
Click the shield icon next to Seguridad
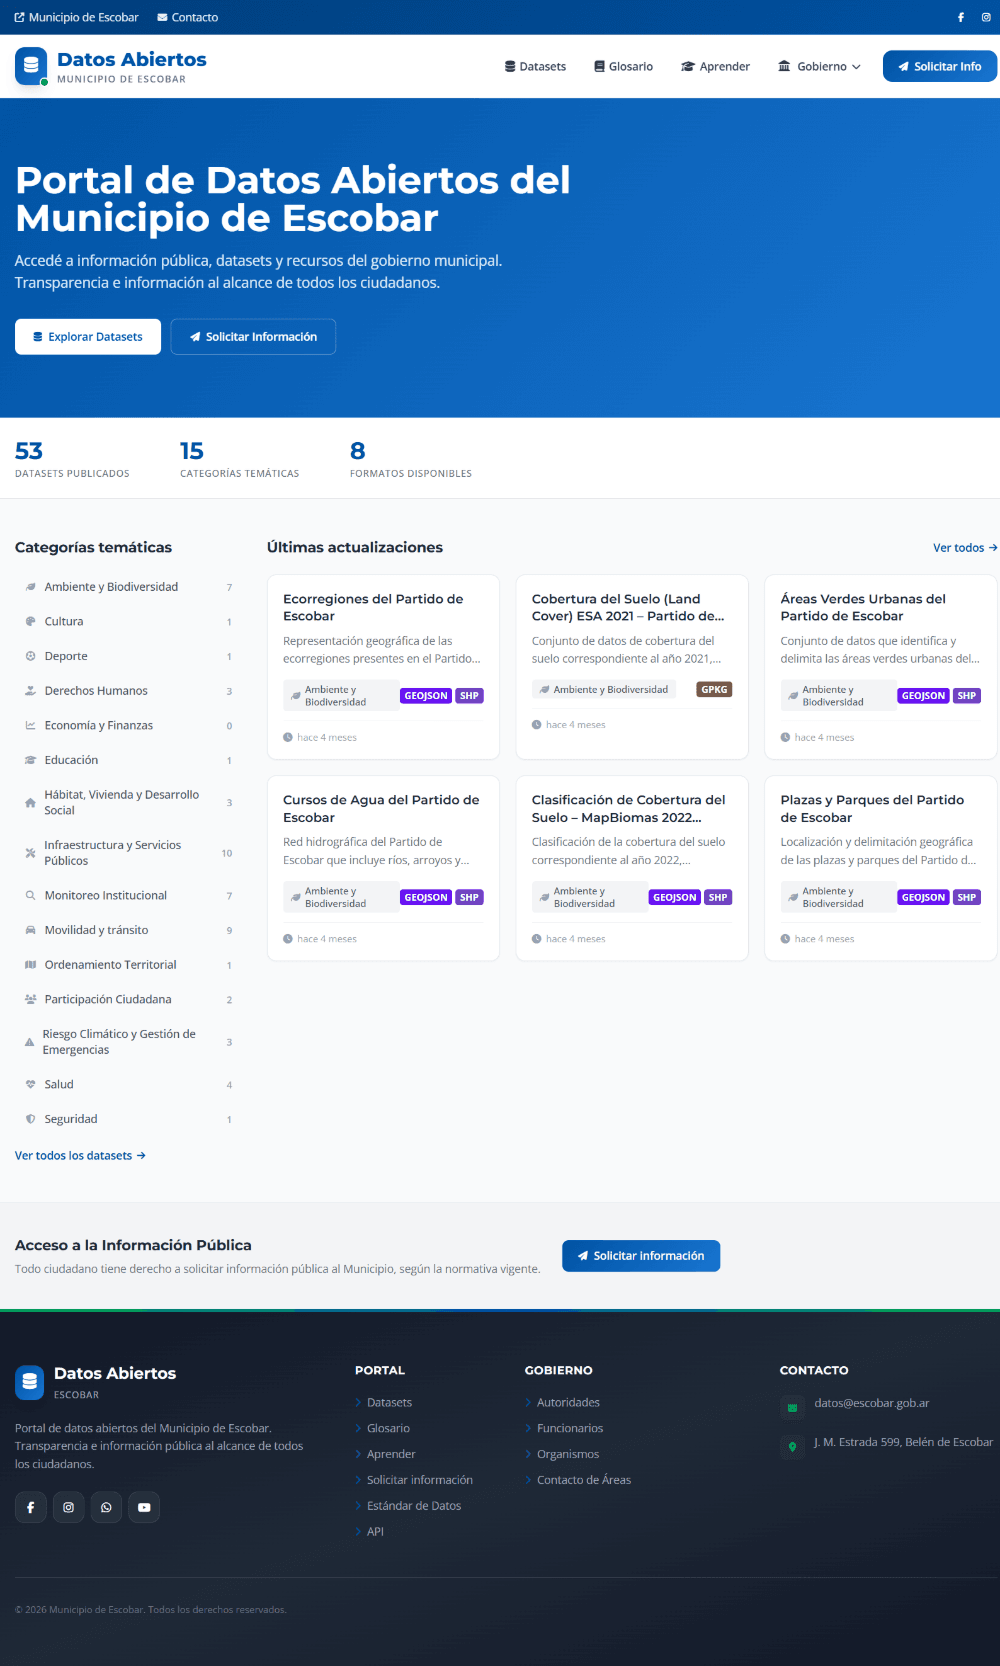click(x=31, y=1119)
